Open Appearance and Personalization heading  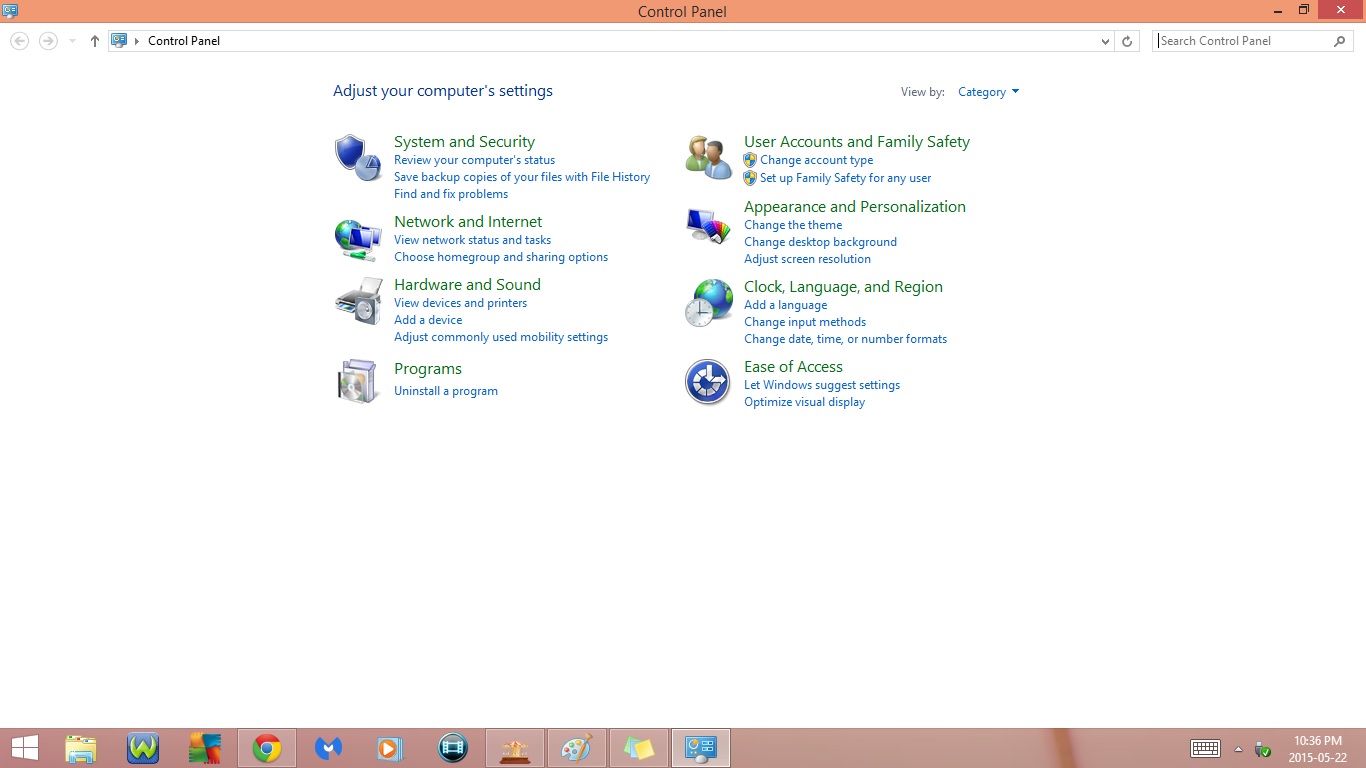pos(855,207)
